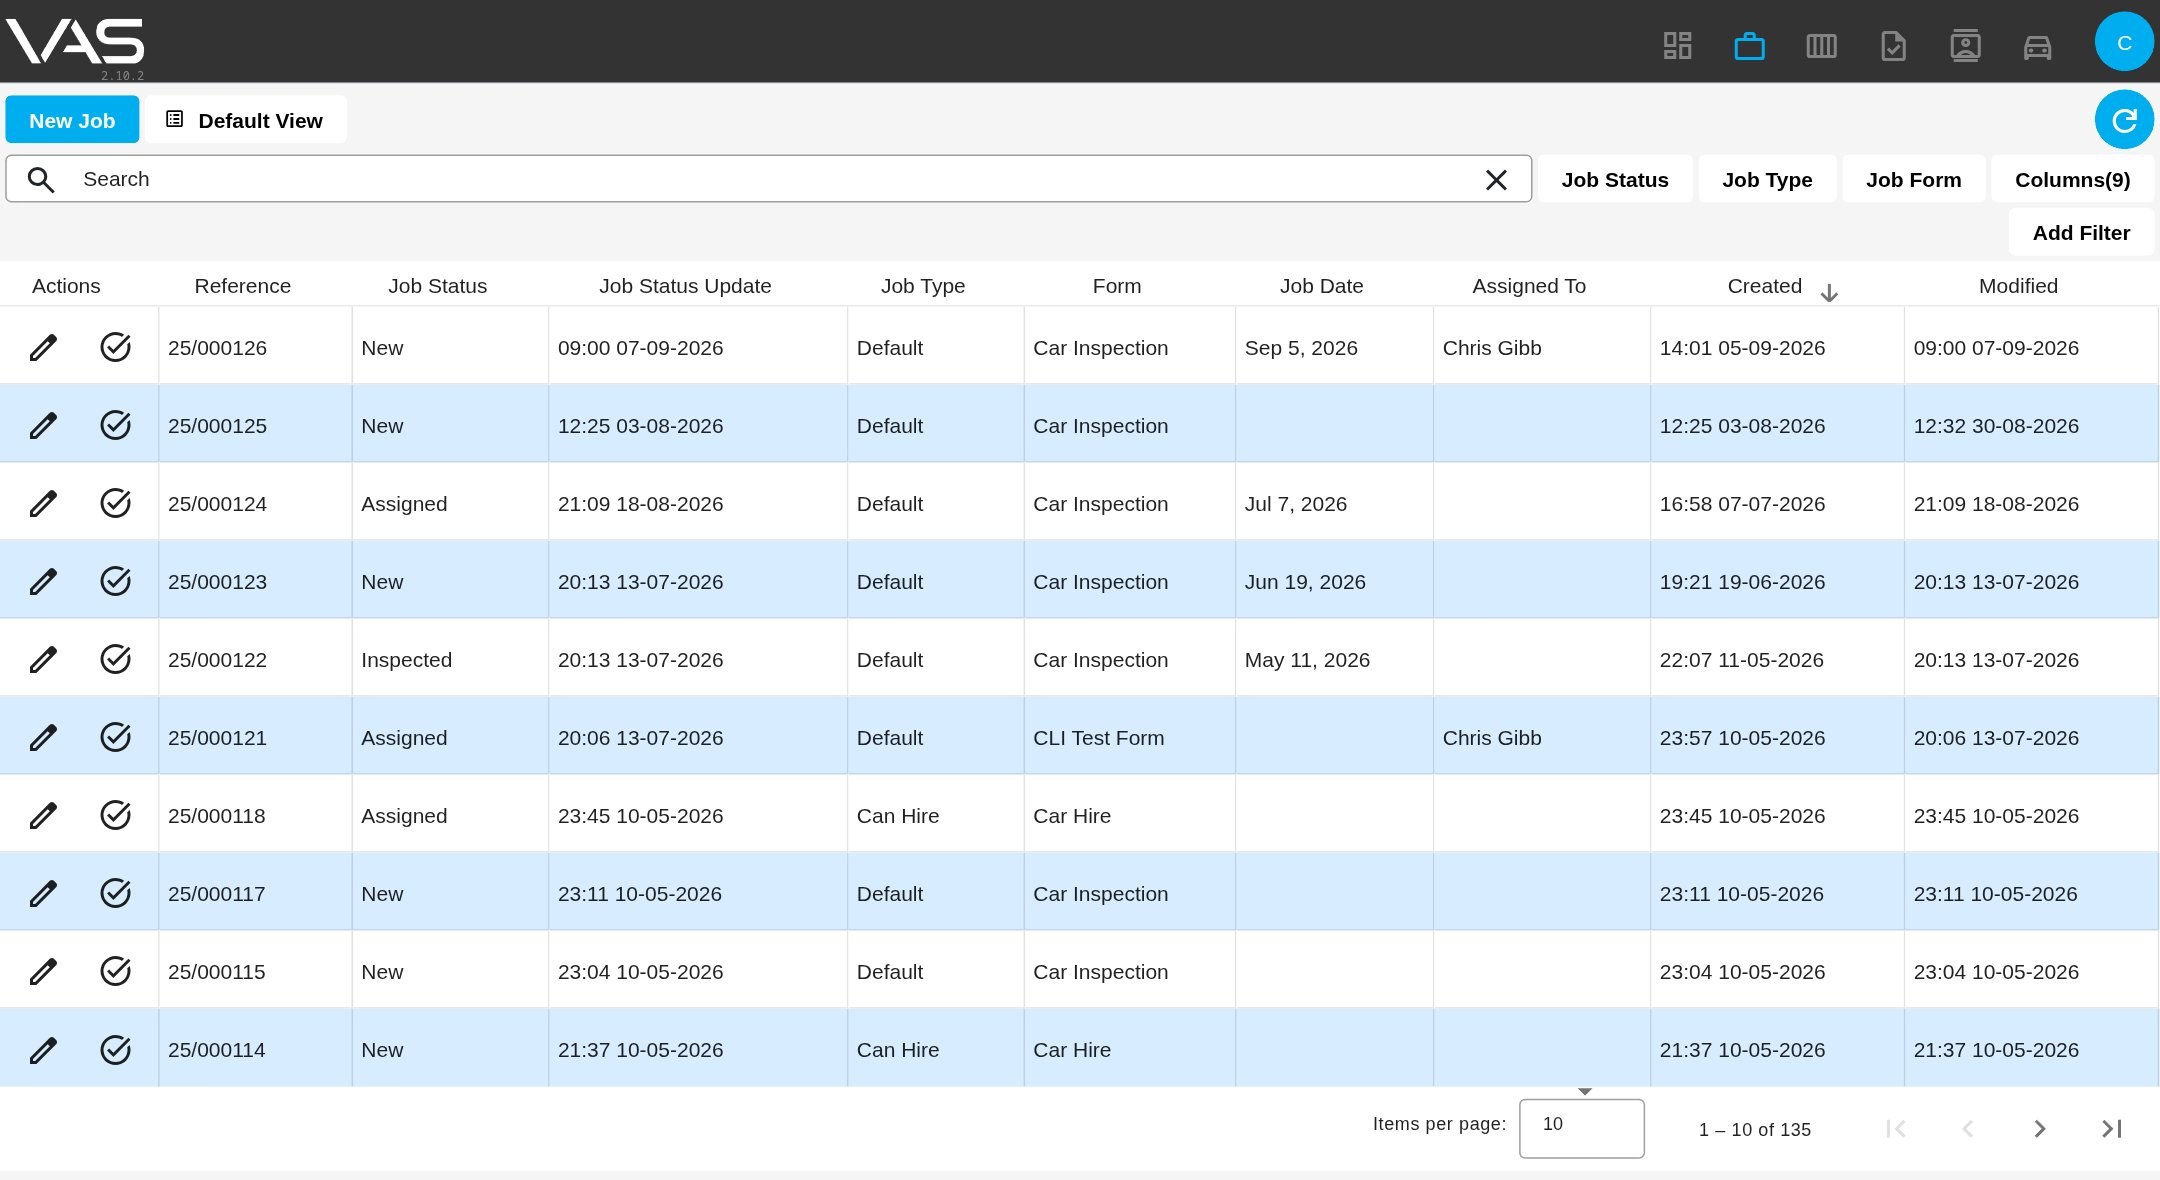Go to the next page
The height and width of the screenshot is (1180, 2160).
(2039, 1129)
